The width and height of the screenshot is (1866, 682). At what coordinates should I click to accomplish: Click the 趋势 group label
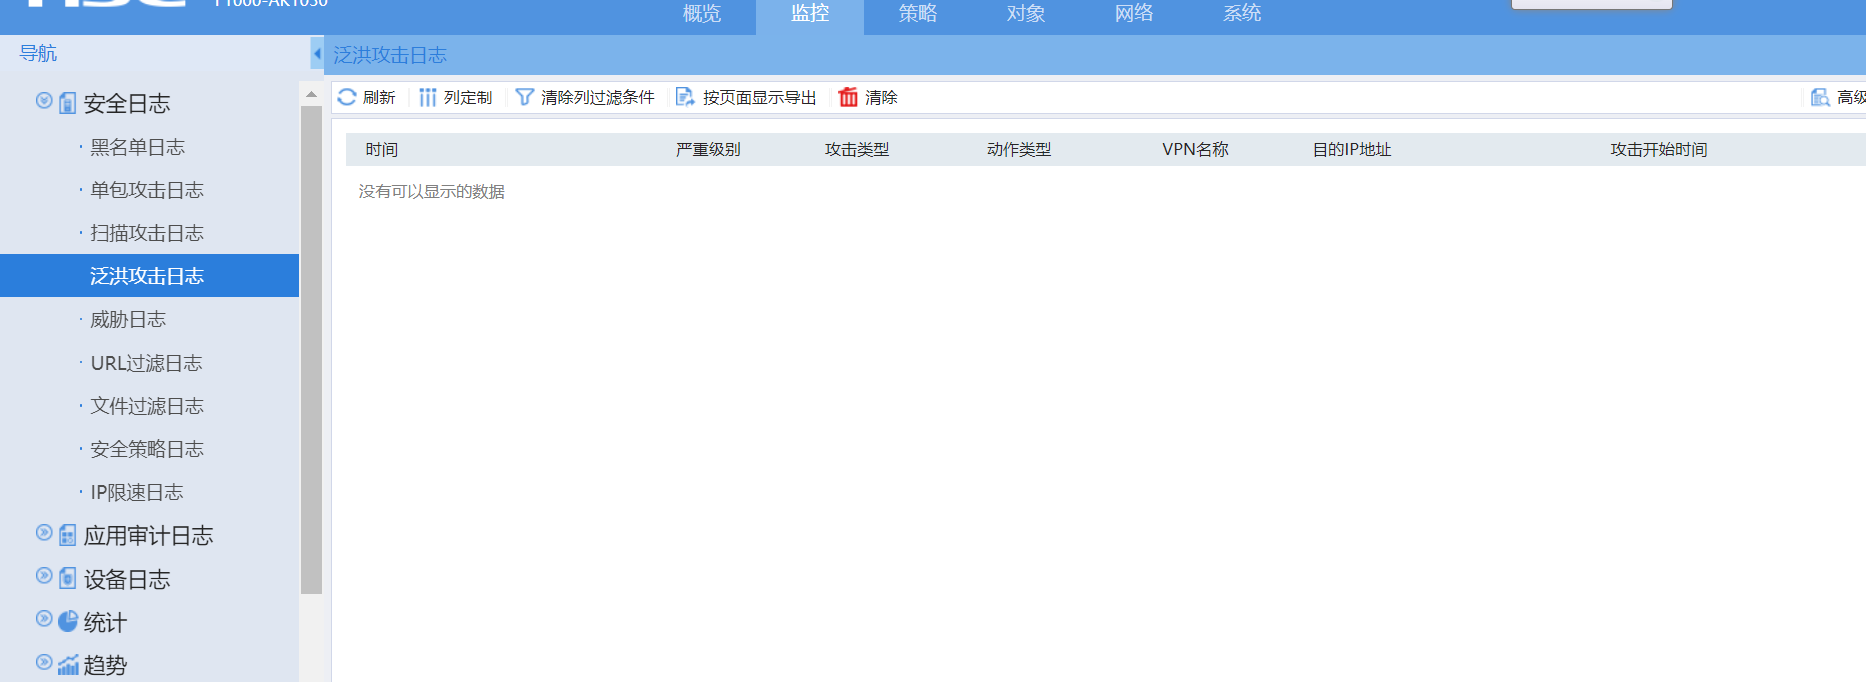tap(105, 665)
